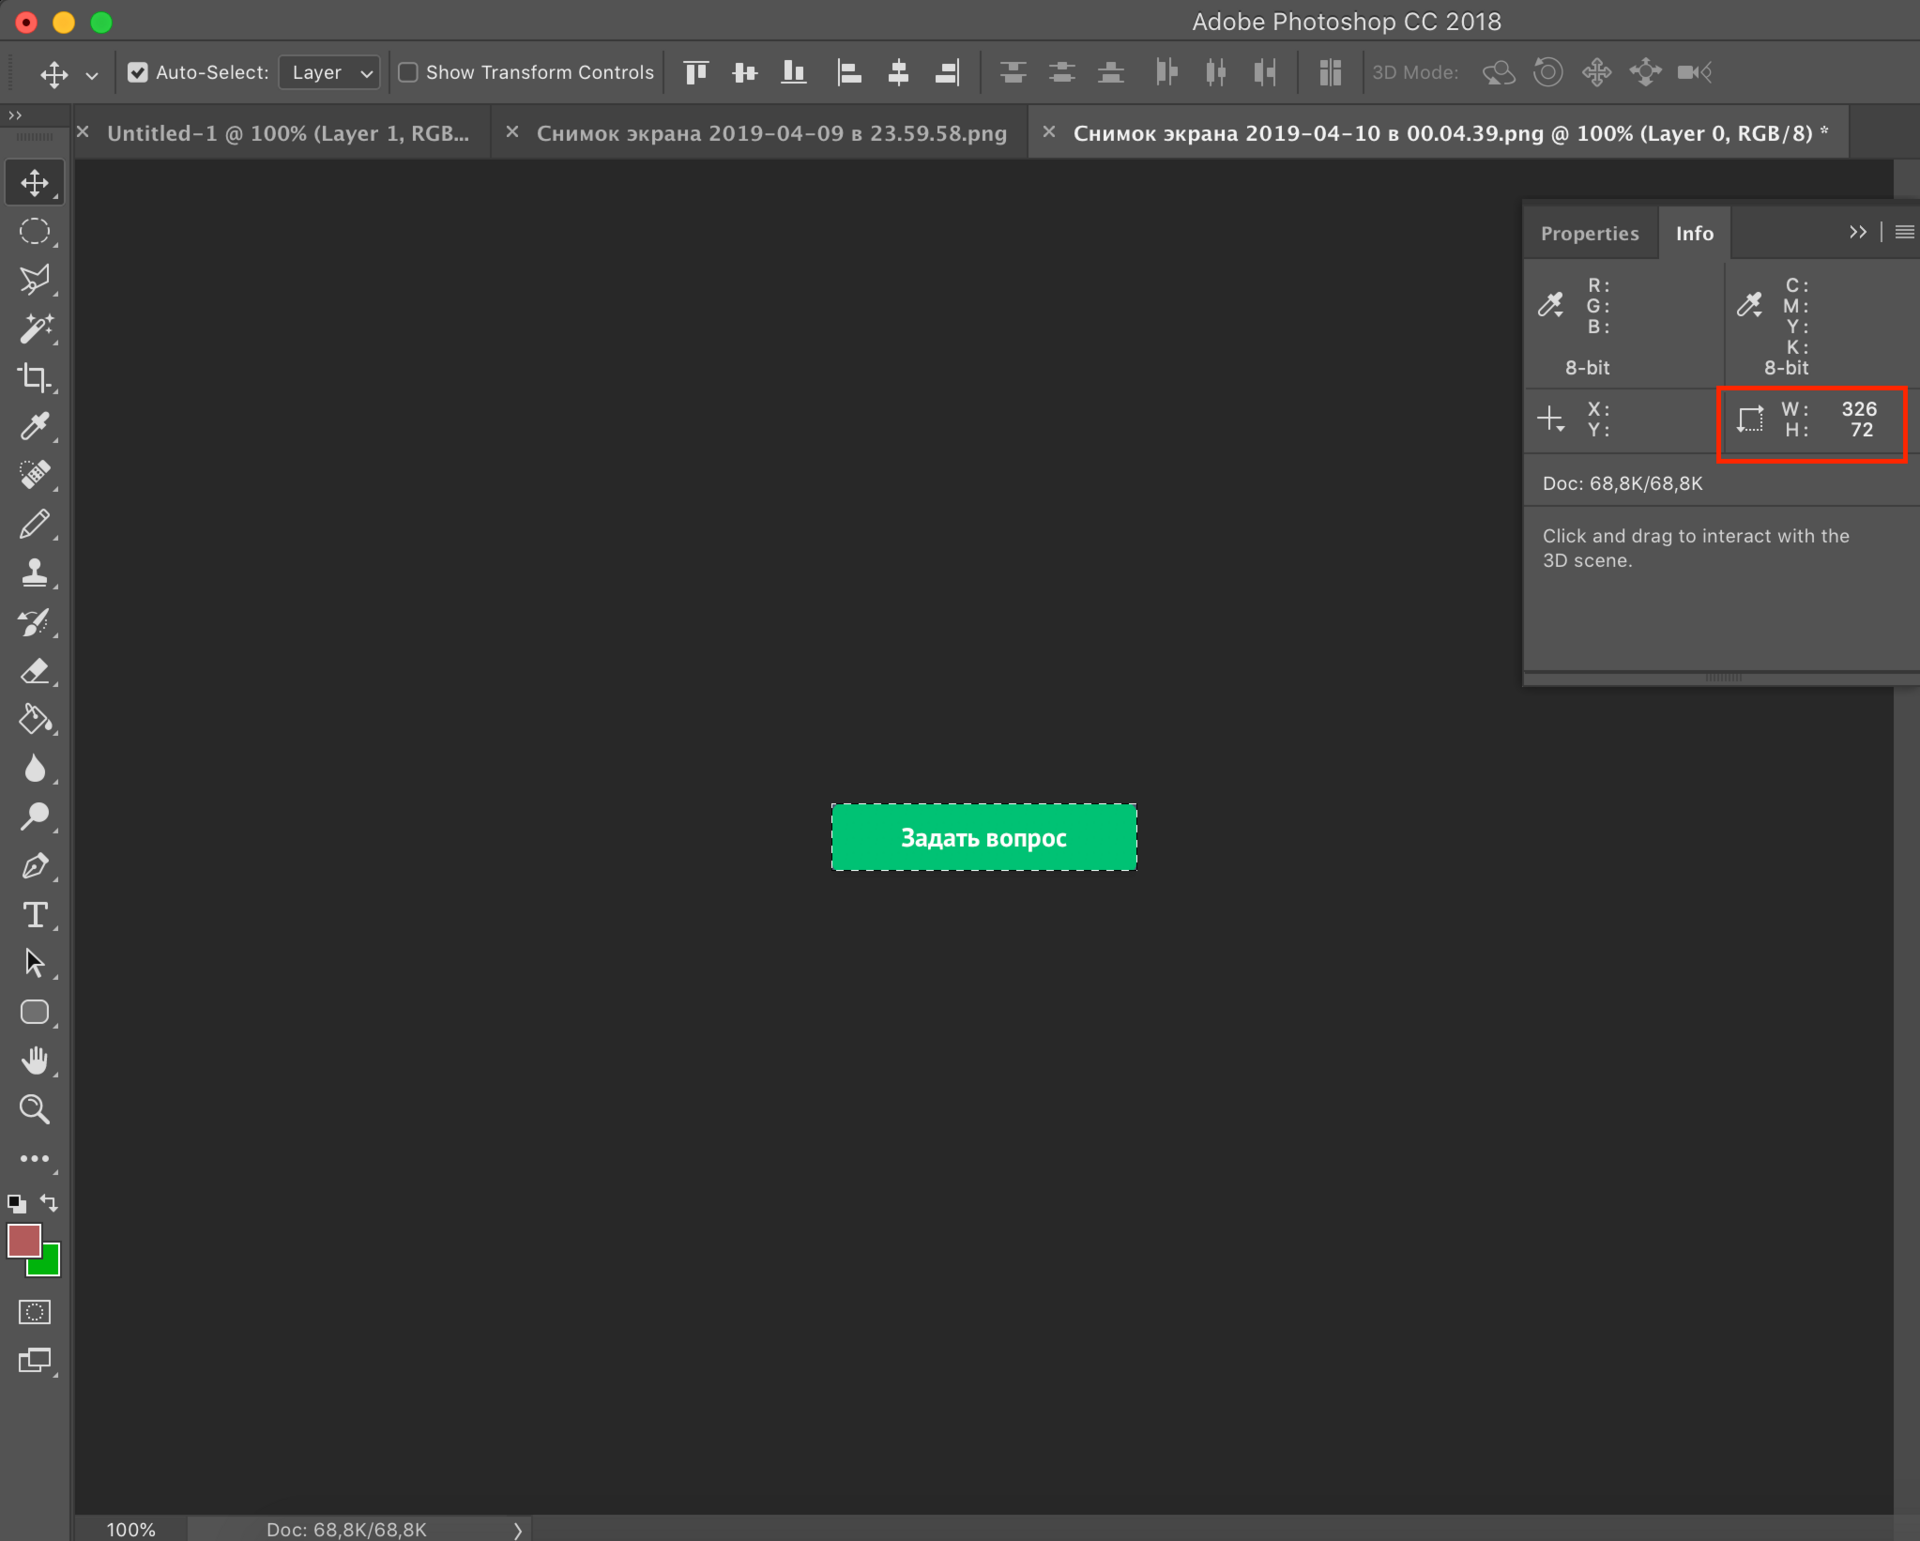Switch to the Info tab
1920x1541 pixels.
(1694, 233)
